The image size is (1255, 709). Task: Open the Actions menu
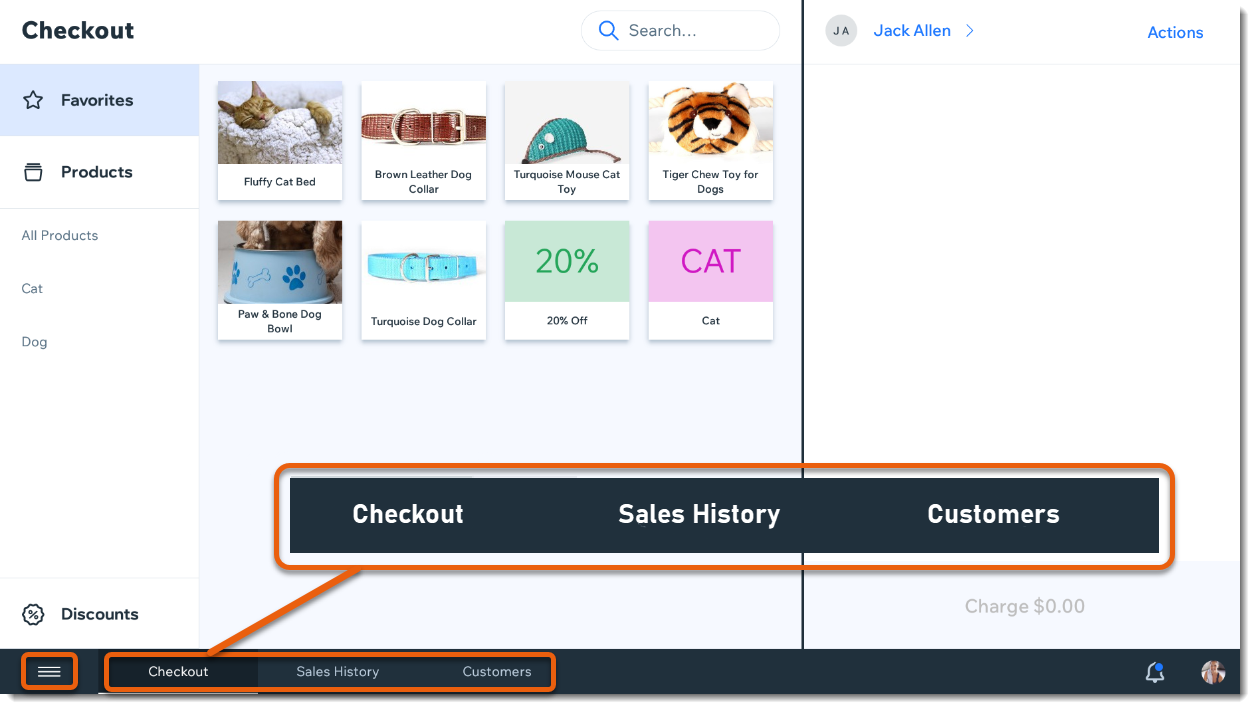[1175, 32]
